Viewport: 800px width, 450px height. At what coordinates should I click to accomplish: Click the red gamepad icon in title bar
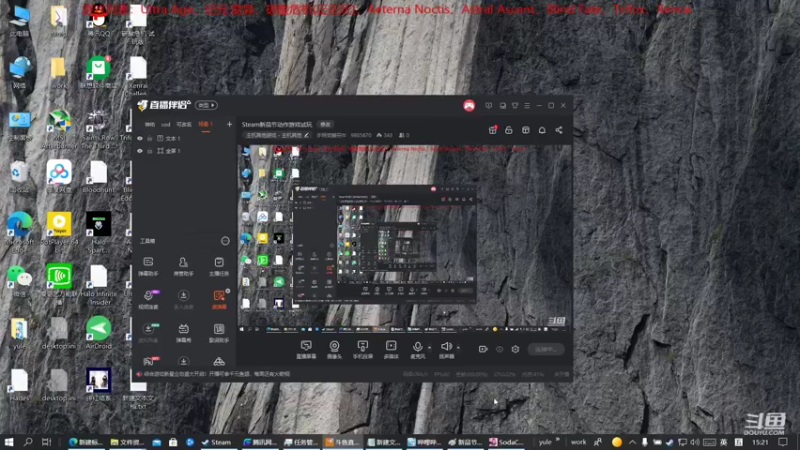pos(469,106)
